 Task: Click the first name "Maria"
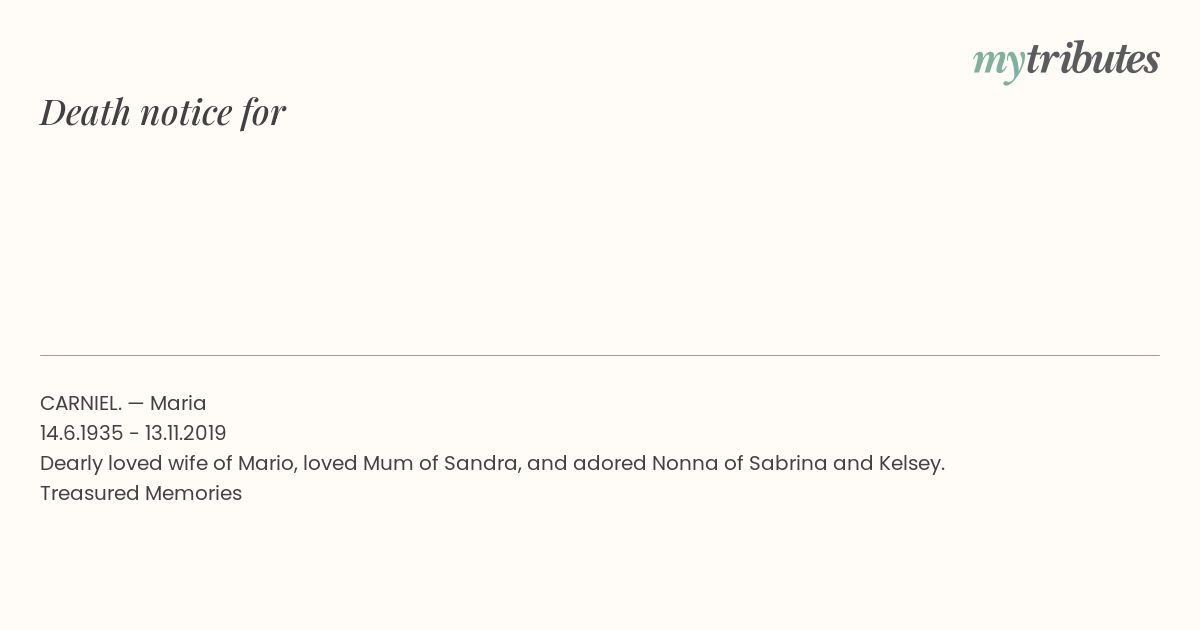[178, 403]
